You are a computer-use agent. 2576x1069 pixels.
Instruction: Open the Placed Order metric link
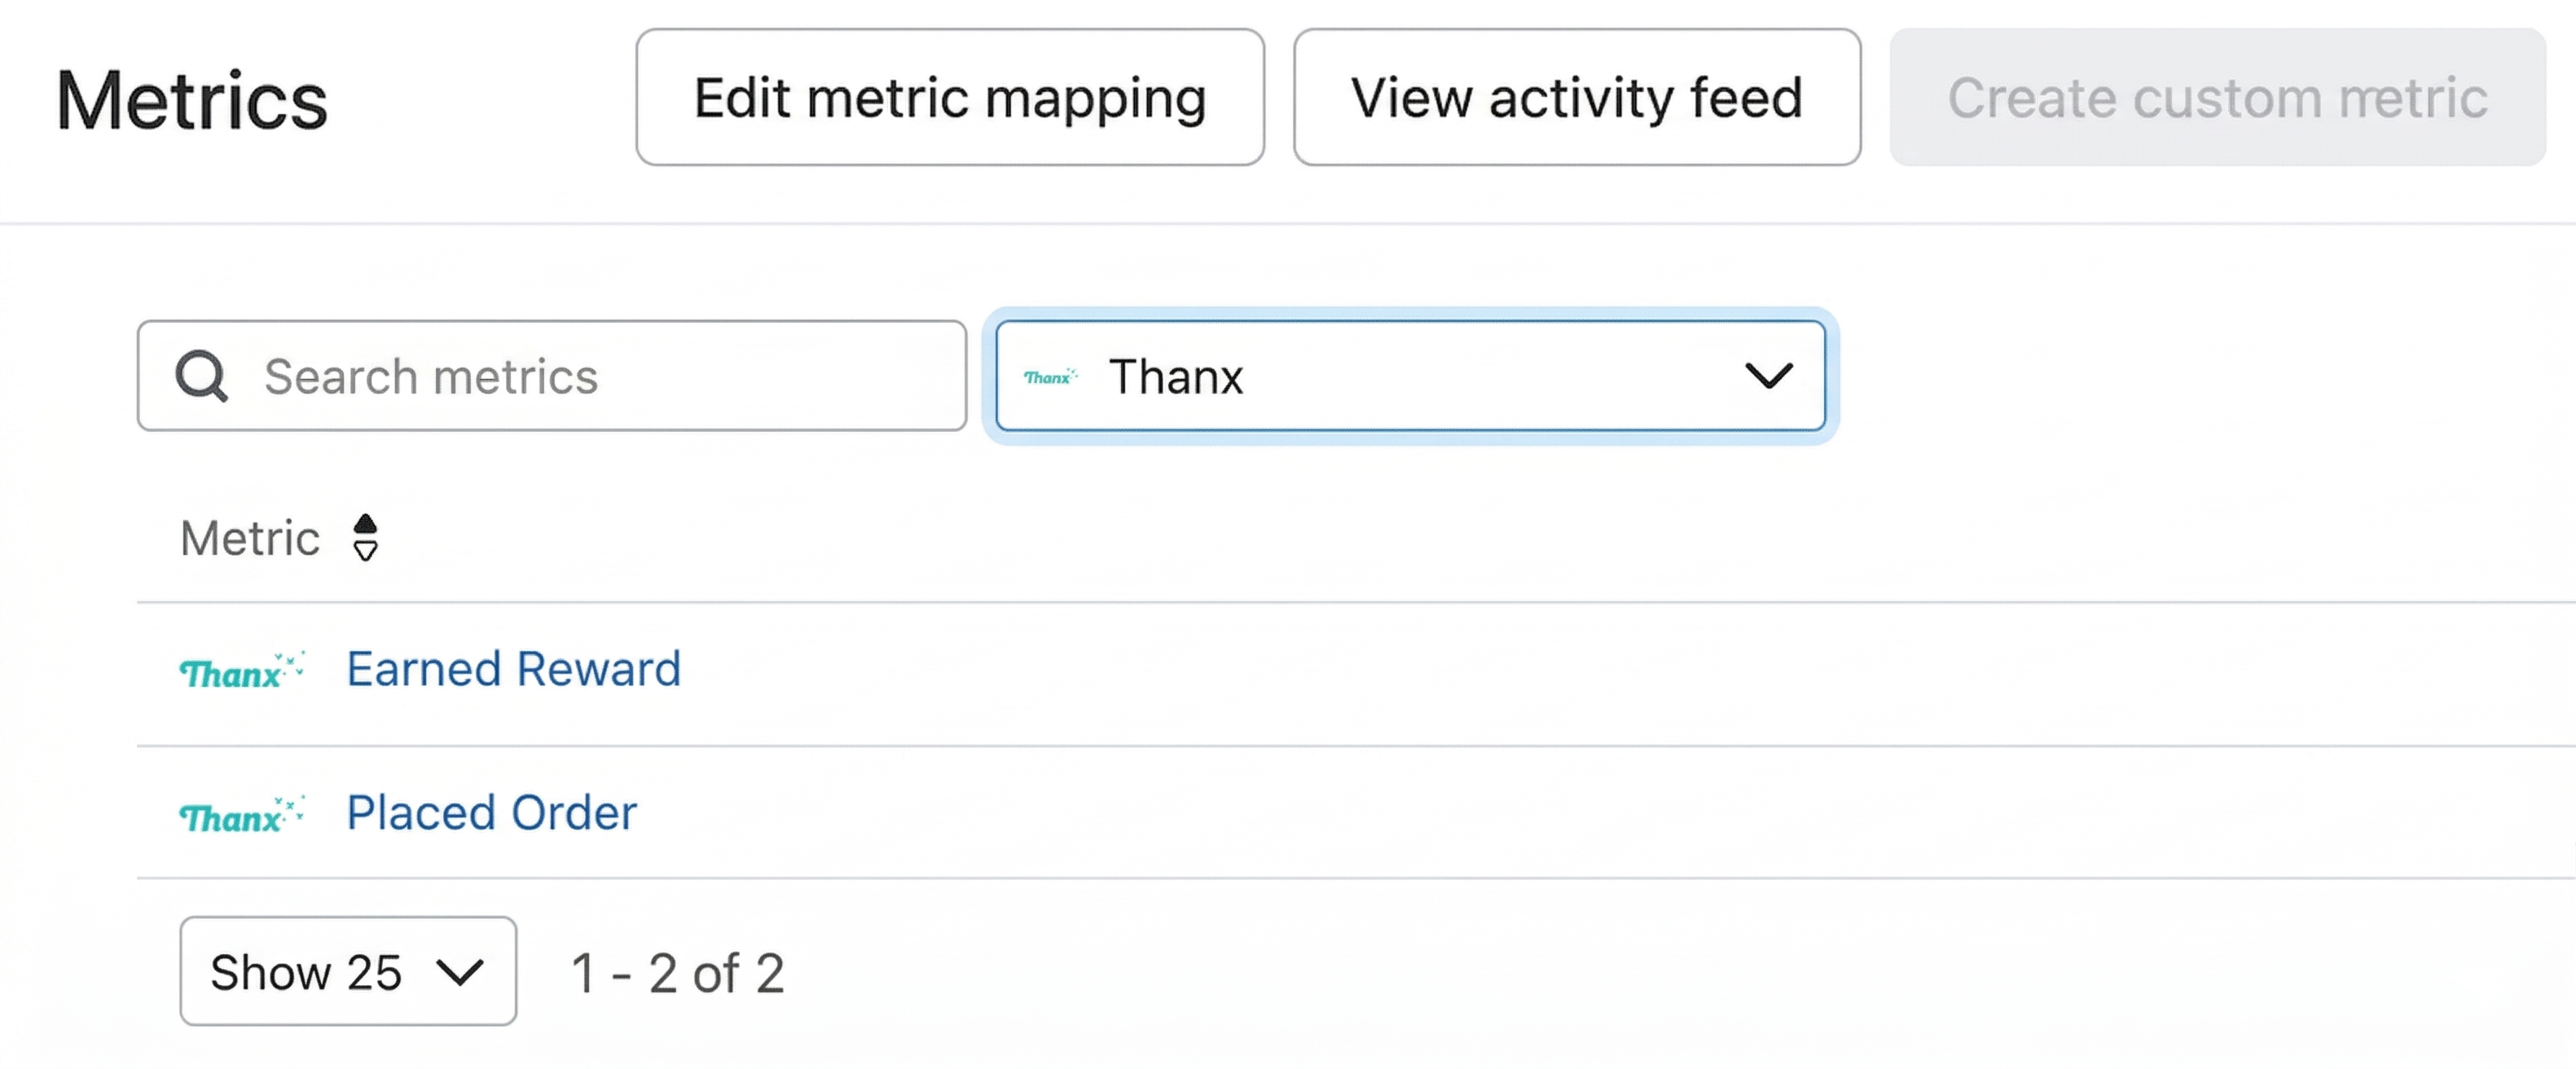(491, 813)
